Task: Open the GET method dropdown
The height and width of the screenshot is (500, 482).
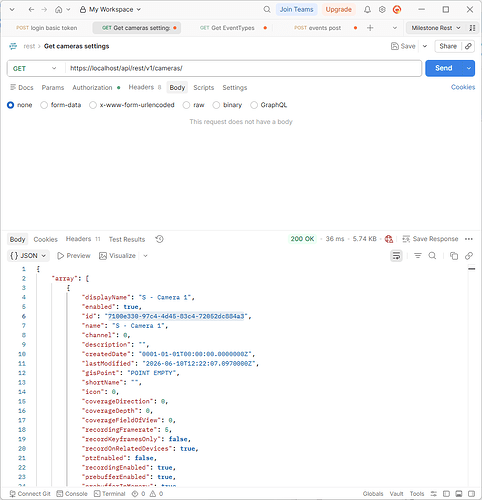Action: [34, 68]
